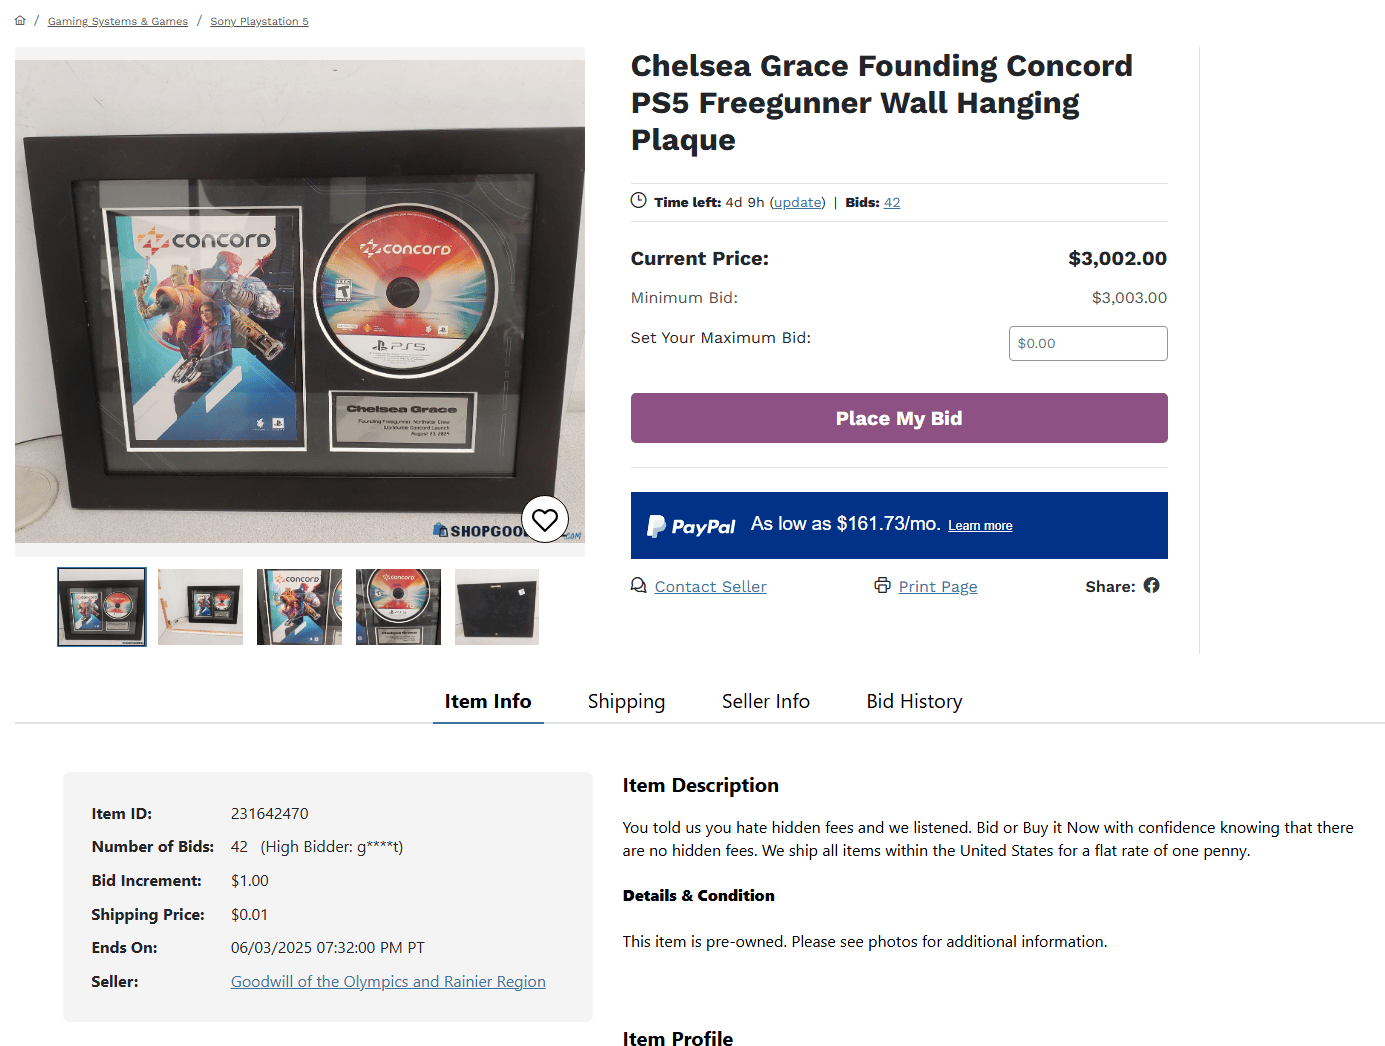The width and height of the screenshot is (1385, 1046).
Task: Select the Item Info tab
Action: click(x=488, y=701)
